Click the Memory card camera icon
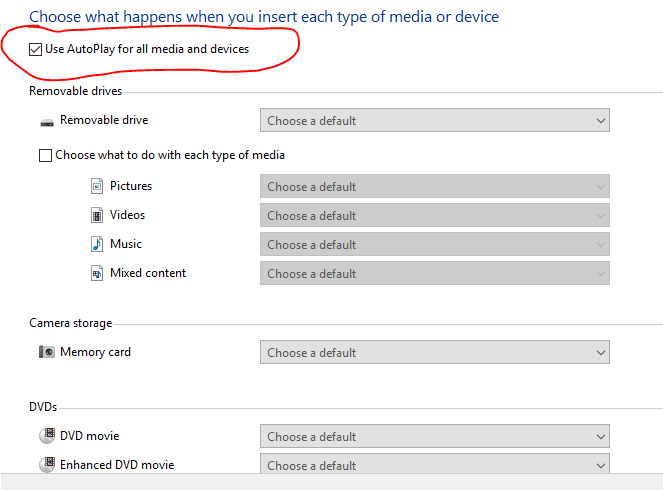 [x=47, y=352]
